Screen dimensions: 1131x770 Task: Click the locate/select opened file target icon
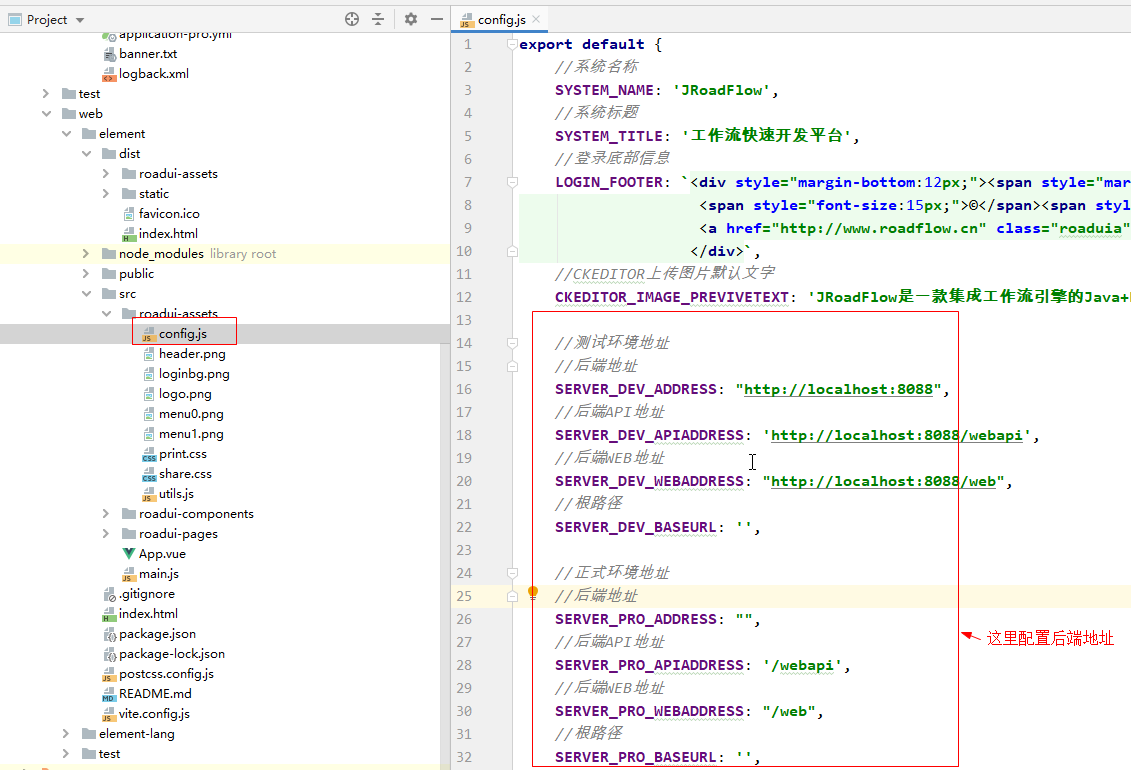(352, 19)
